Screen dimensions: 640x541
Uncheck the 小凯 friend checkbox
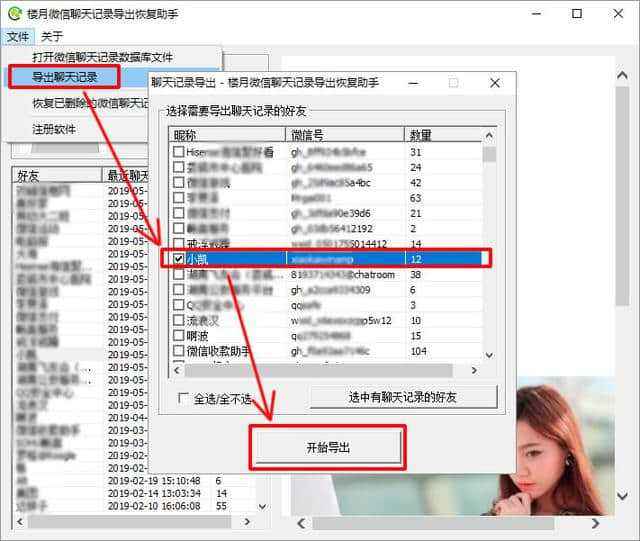(178, 258)
